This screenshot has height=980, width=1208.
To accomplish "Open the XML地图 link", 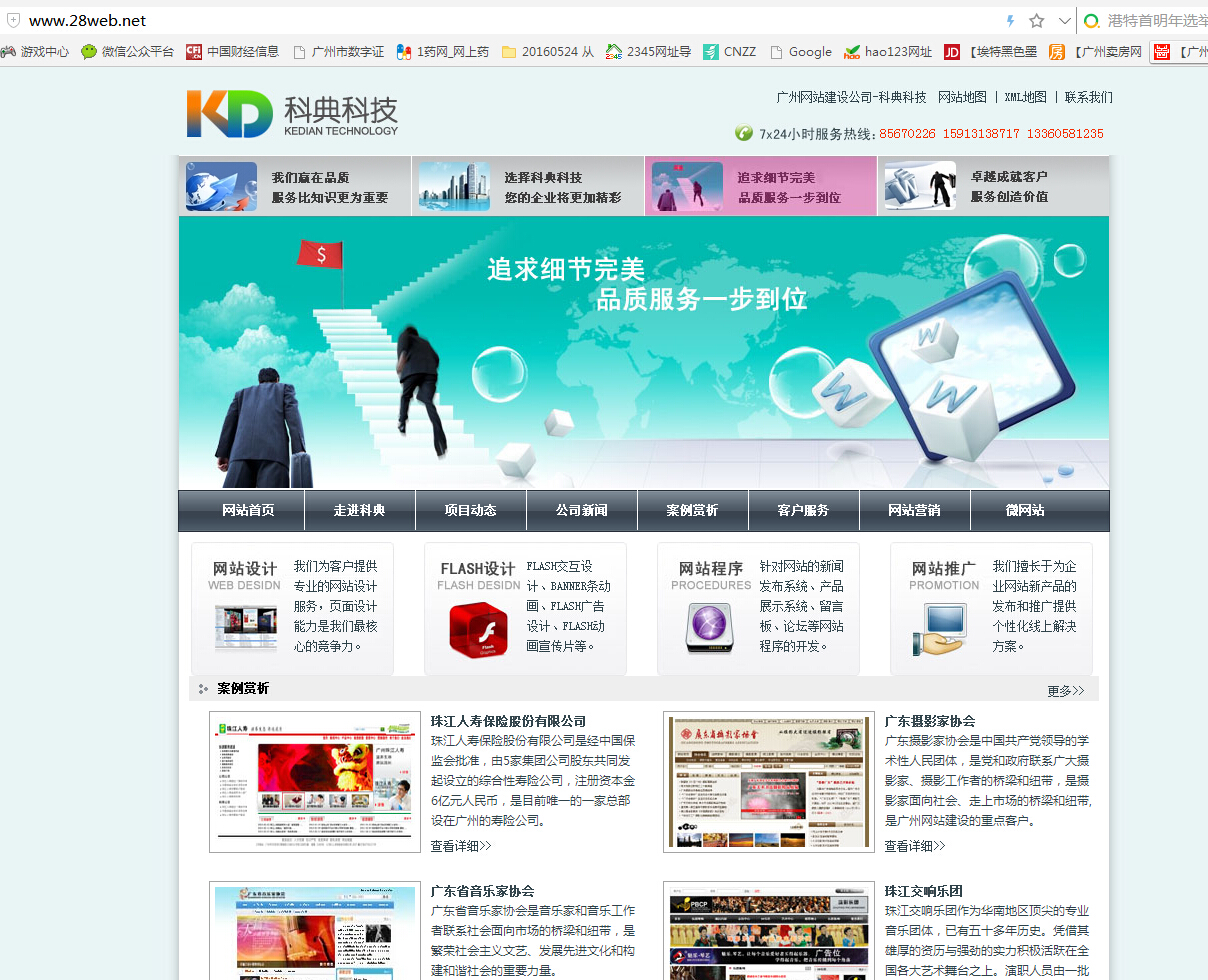I will click(1025, 97).
